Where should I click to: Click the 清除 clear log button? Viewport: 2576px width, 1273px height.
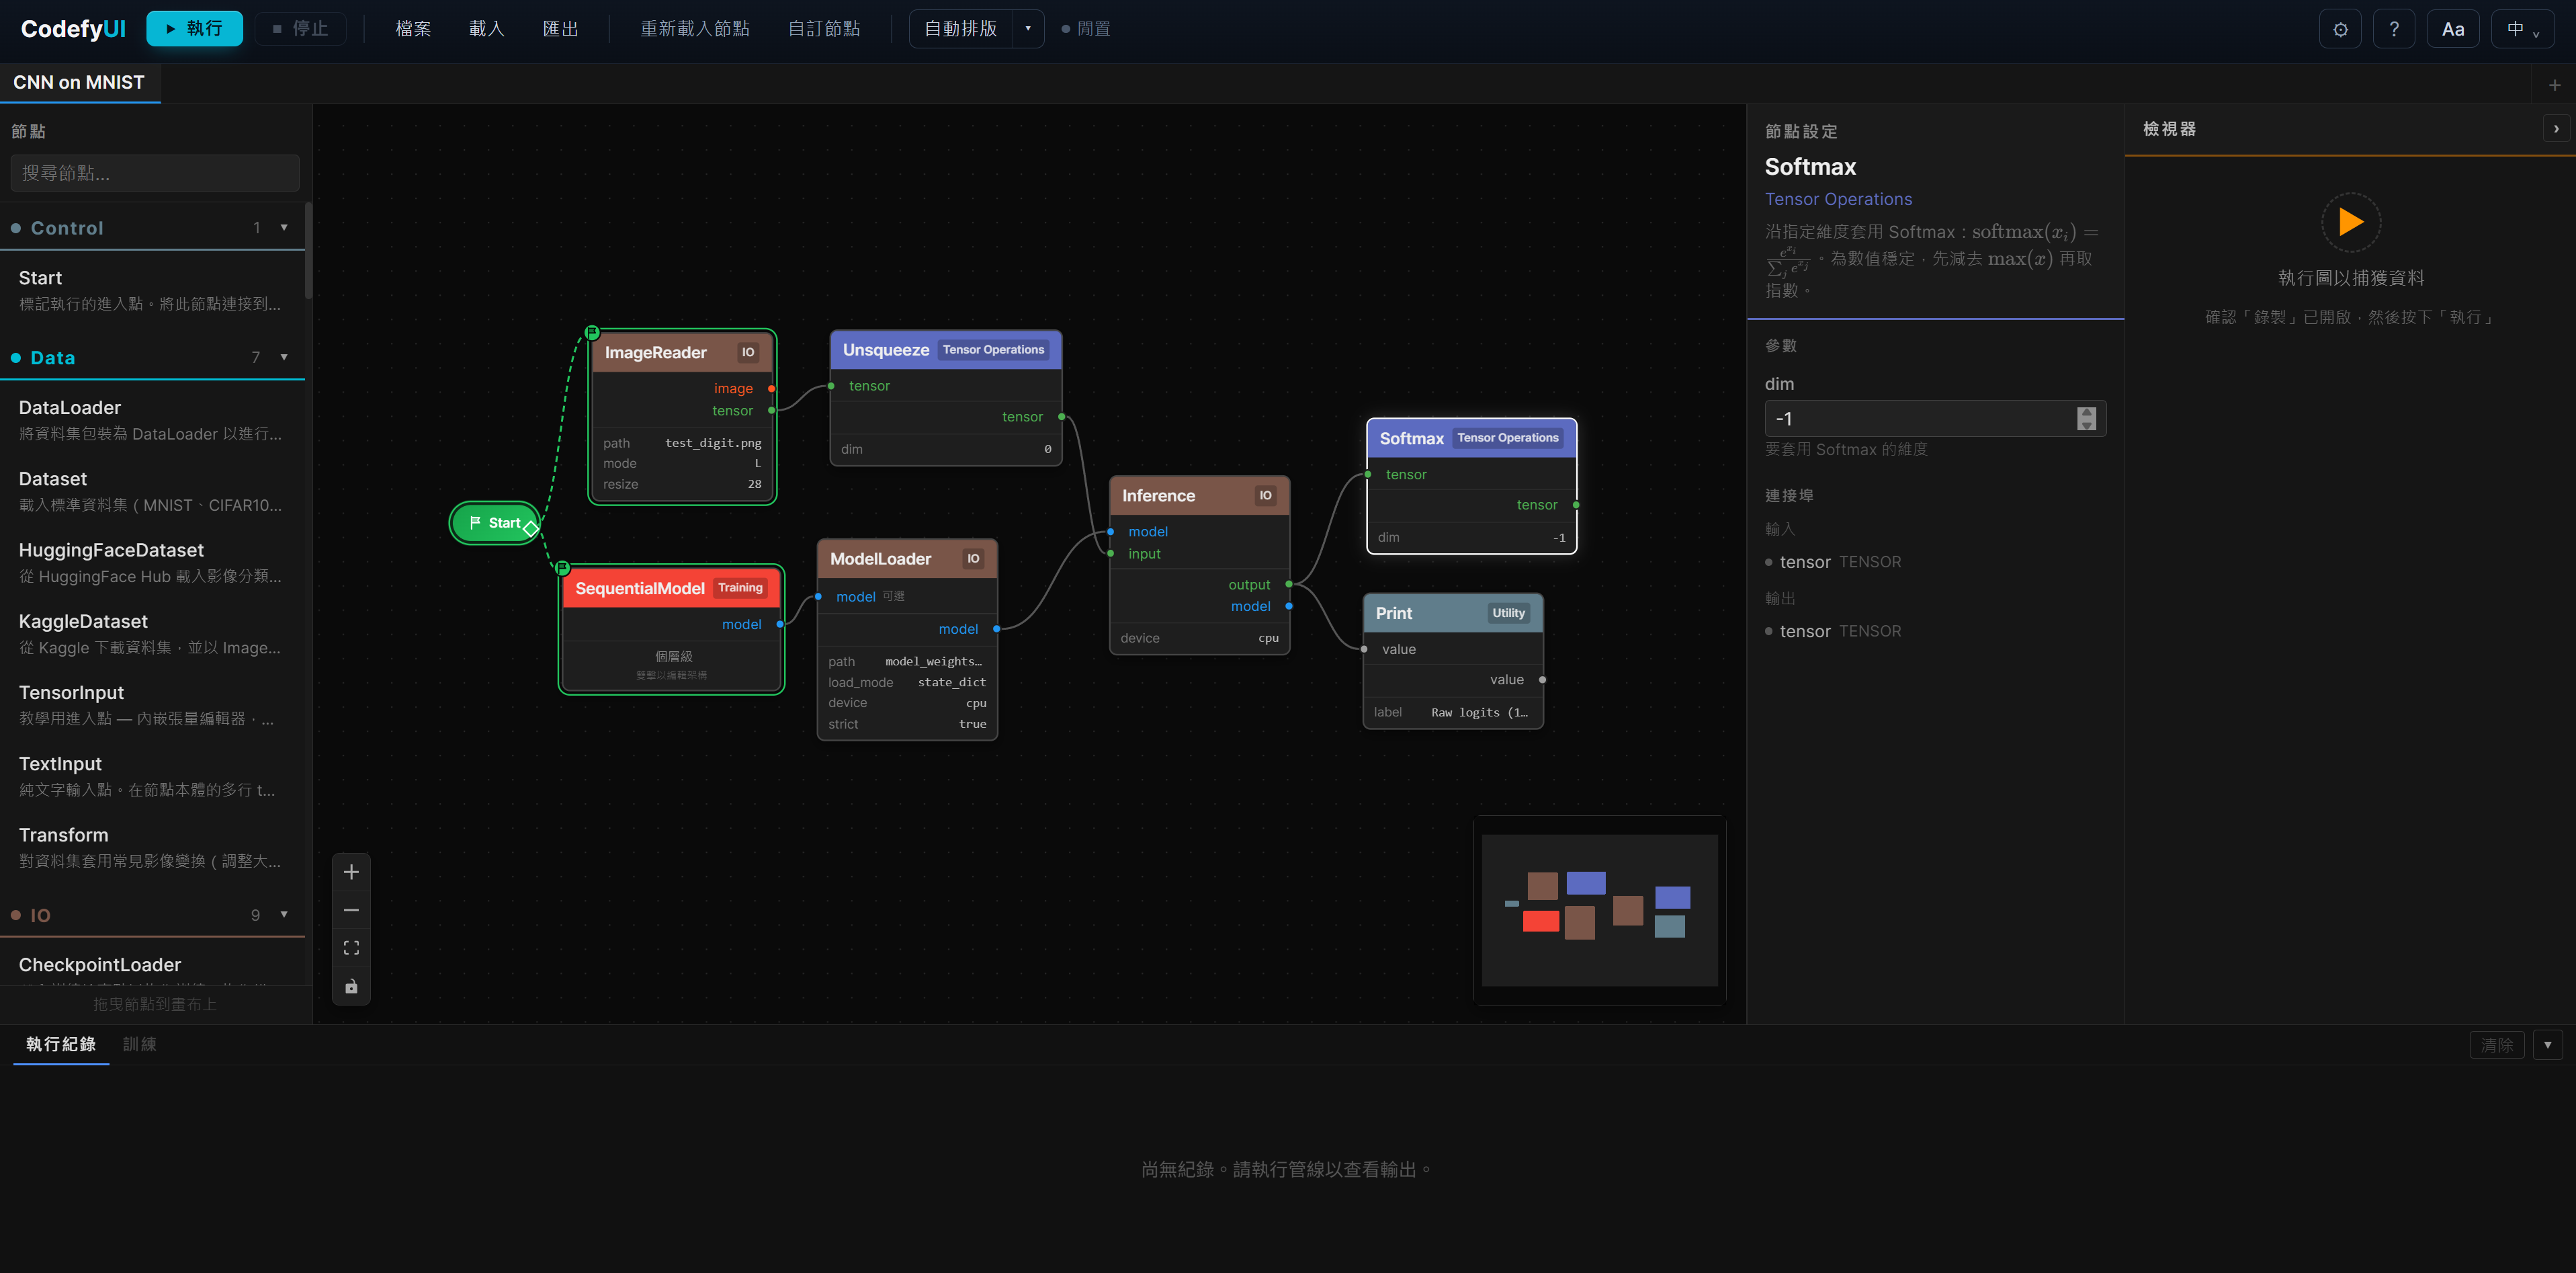pyautogui.click(x=2496, y=1045)
